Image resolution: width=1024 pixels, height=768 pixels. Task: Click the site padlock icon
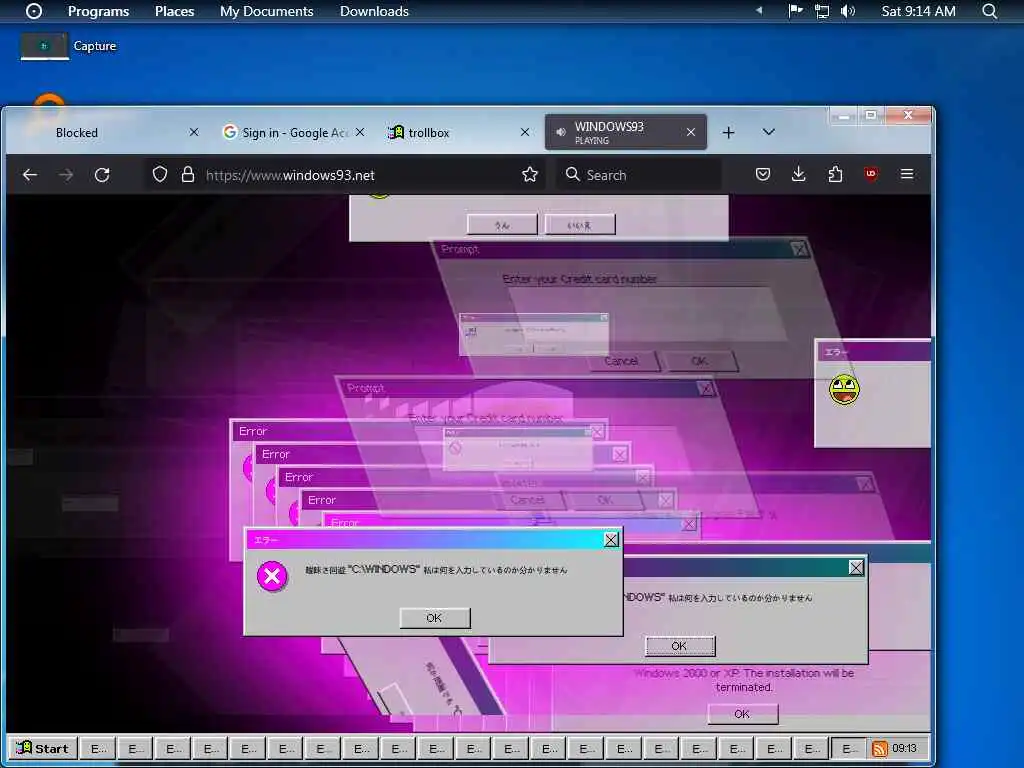point(188,174)
